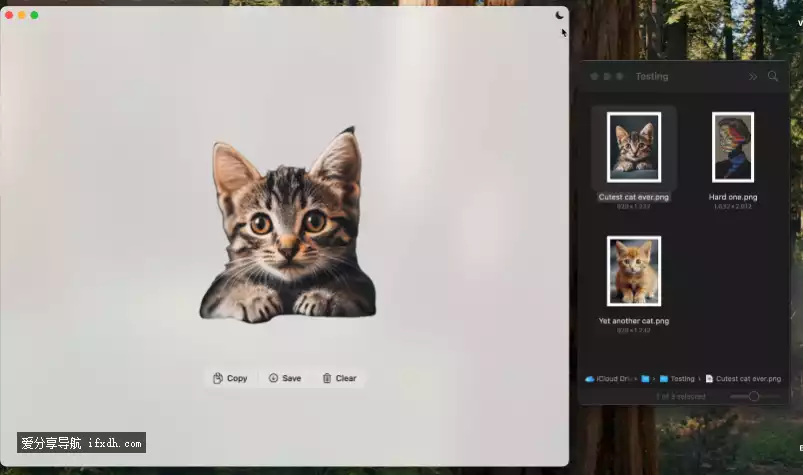Select the Hard one.png thumbnail
803x475 pixels.
pyautogui.click(x=732, y=147)
